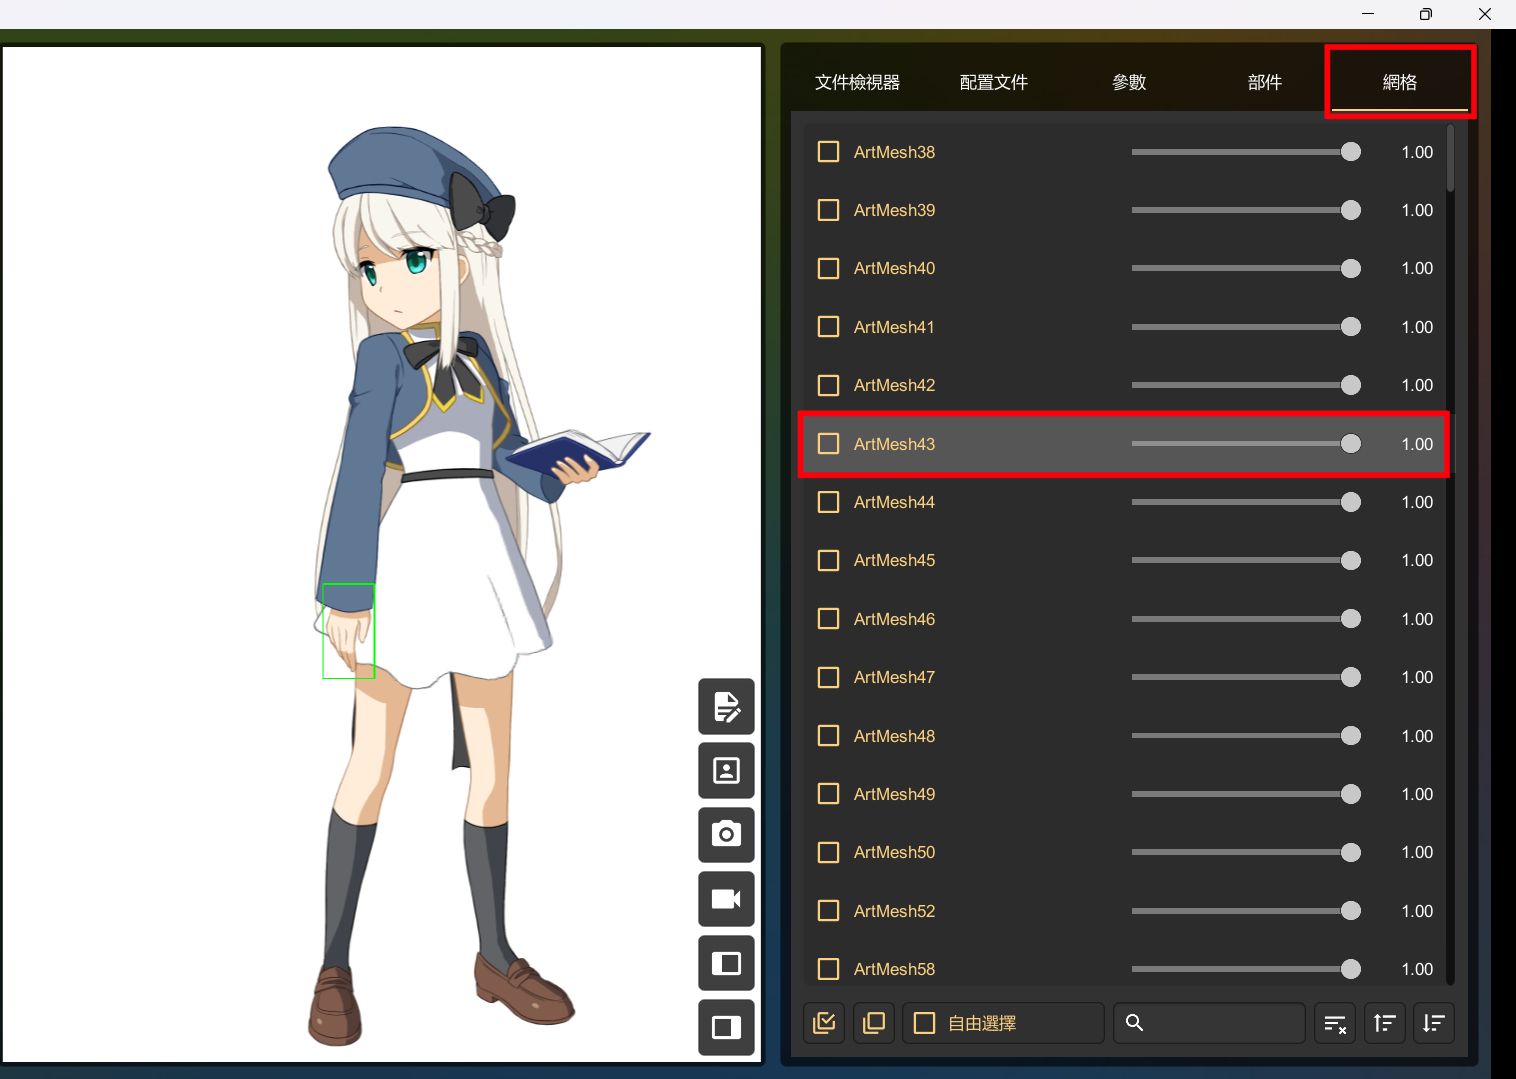Screen dimensions: 1516x1079
Task: Click the document edit icon beside canvas
Action: click(726, 706)
